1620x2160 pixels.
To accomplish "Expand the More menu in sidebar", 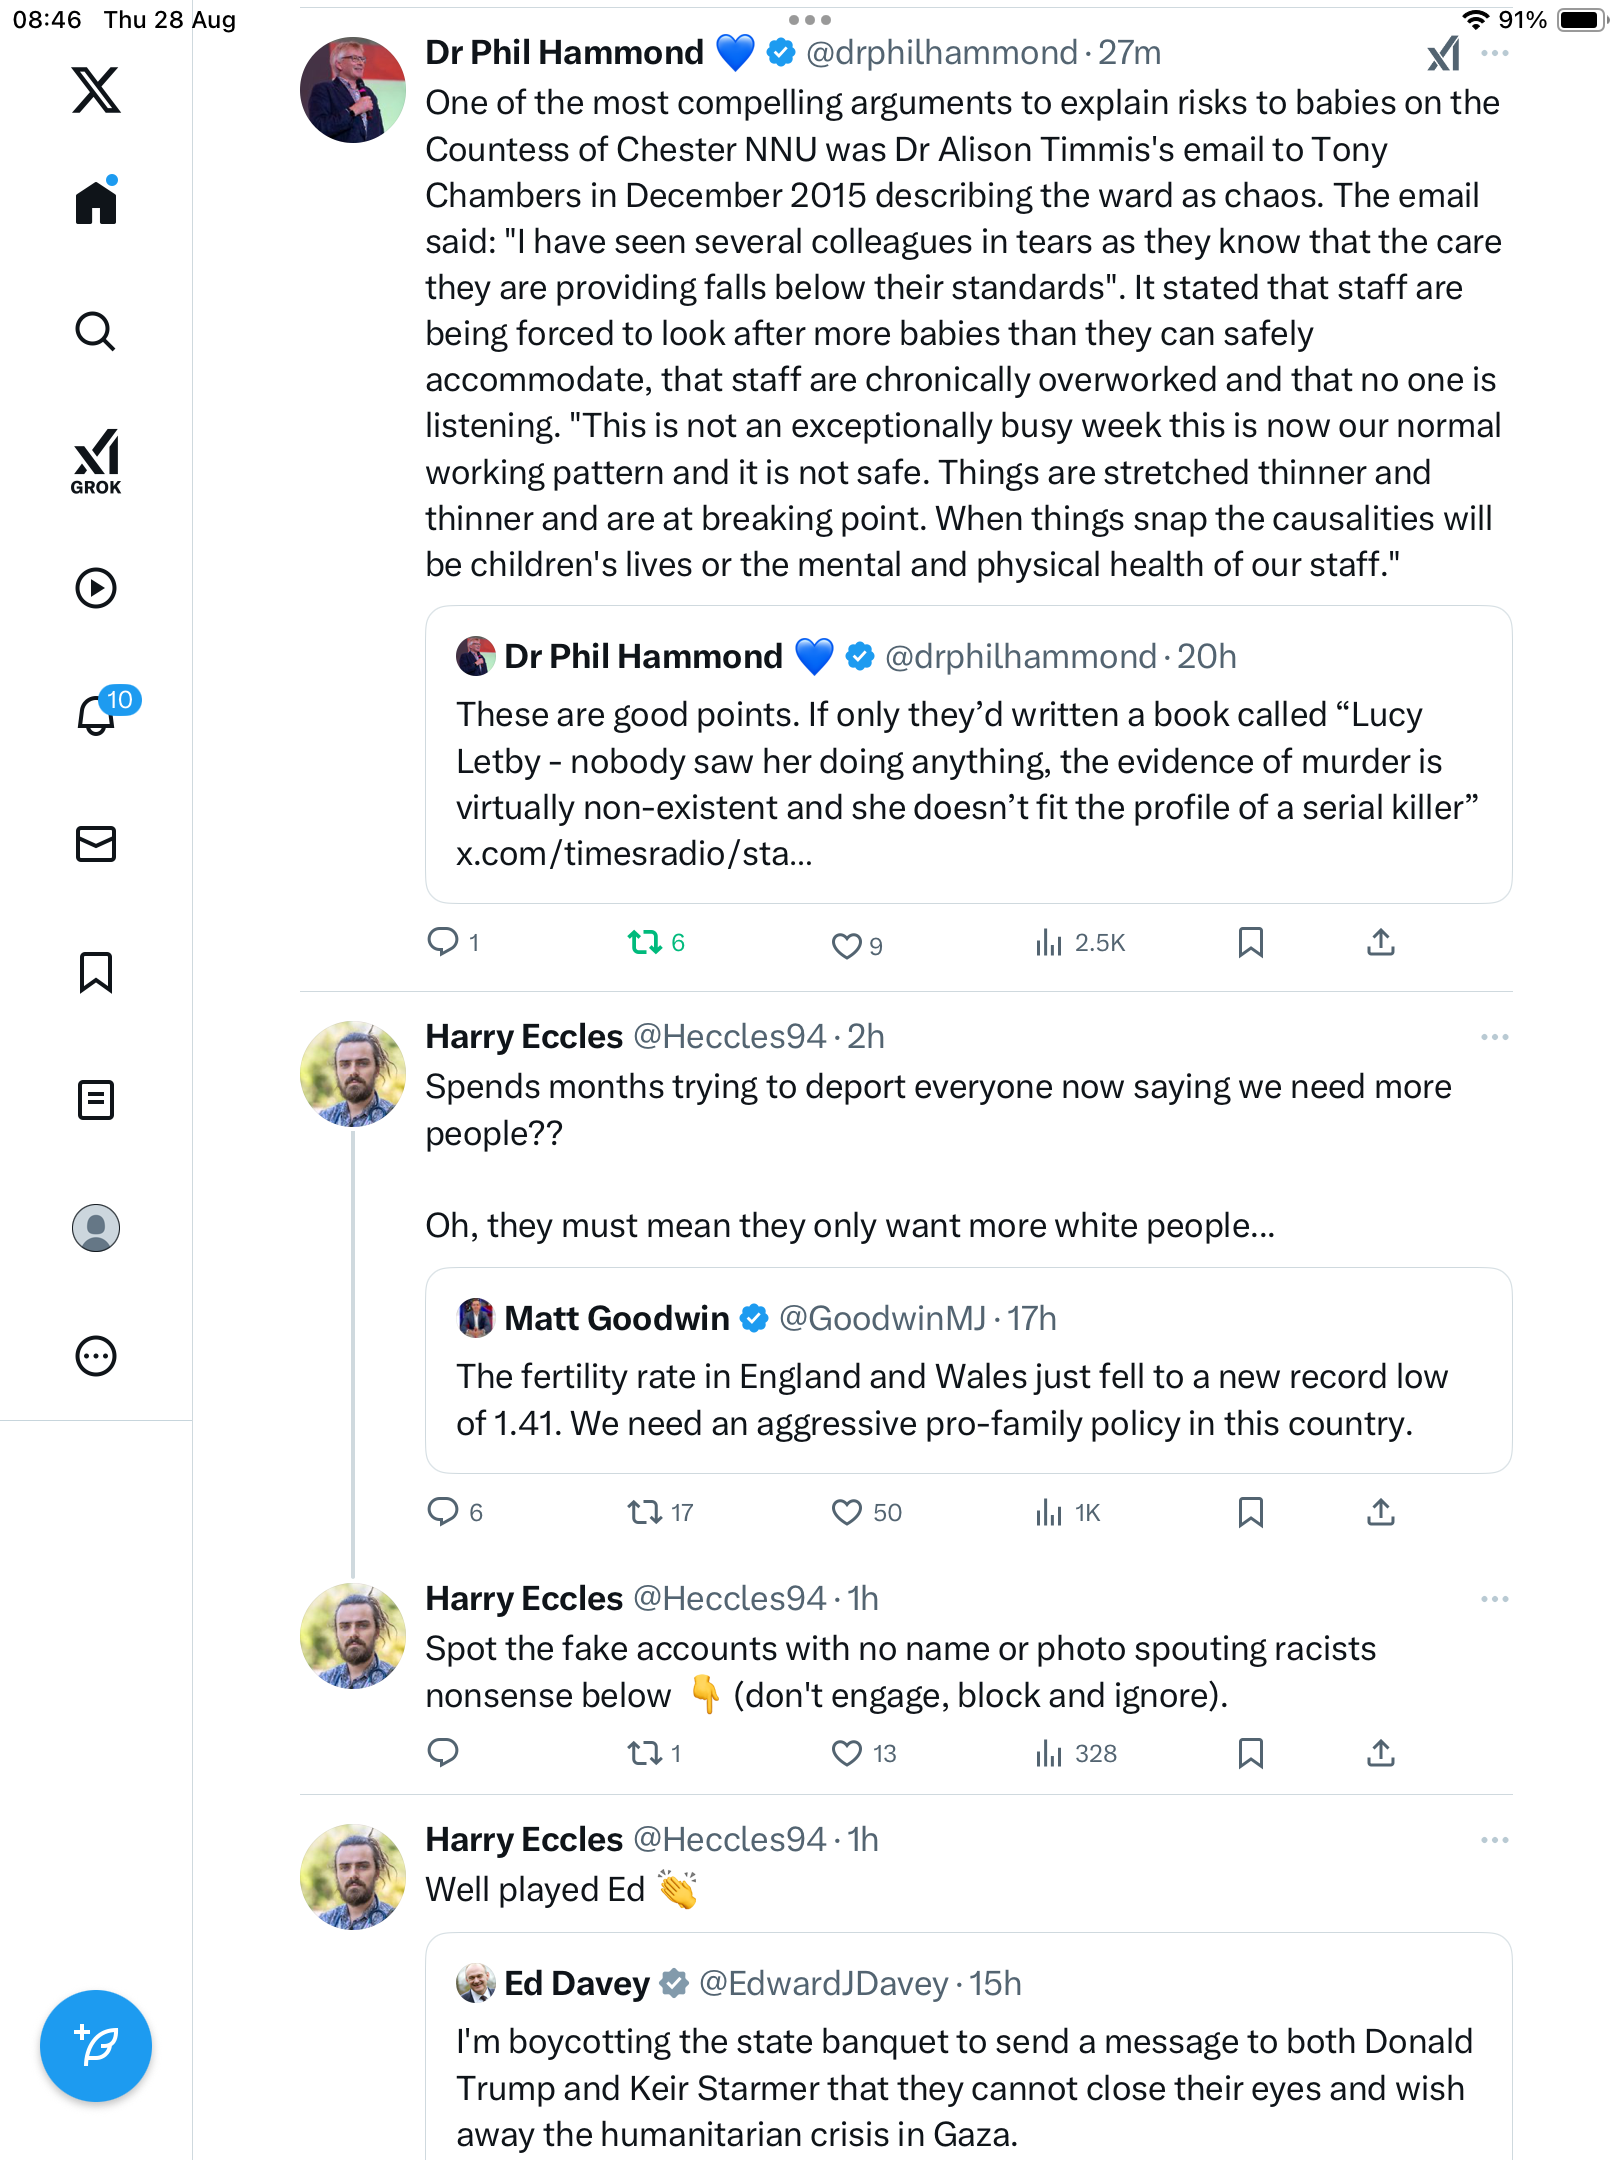I will (x=96, y=1356).
